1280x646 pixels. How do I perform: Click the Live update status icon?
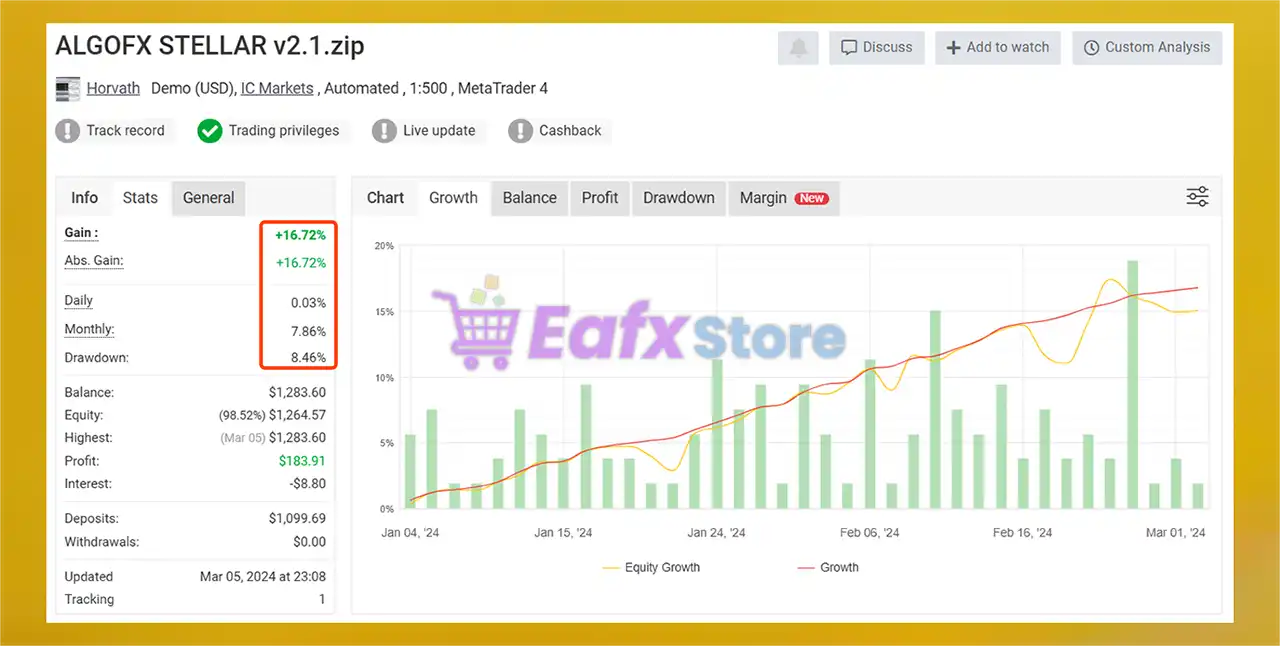click(x=384, y=131)
